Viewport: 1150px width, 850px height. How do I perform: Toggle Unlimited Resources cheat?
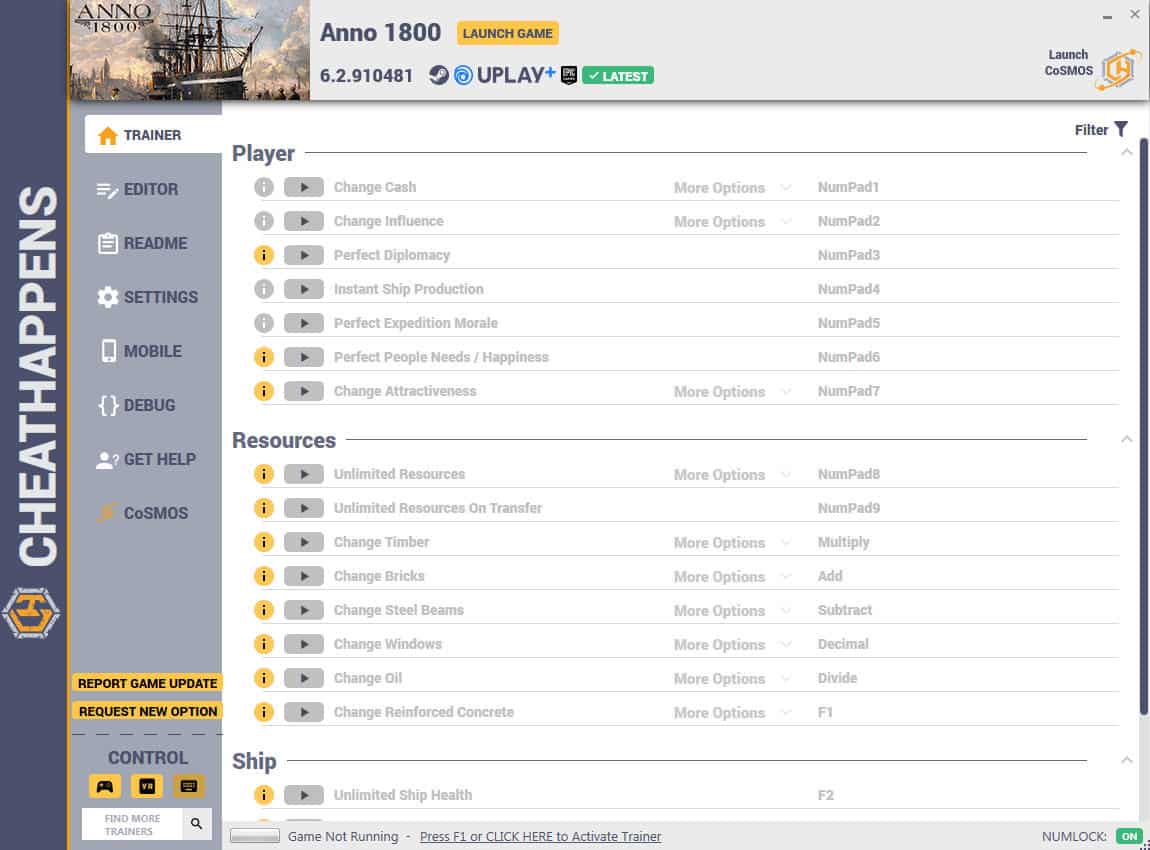tap(304, 474)
